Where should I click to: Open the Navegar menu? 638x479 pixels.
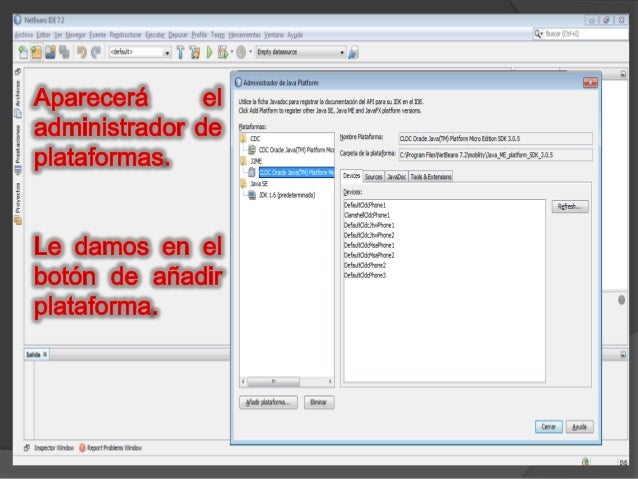tap(75, 35)
